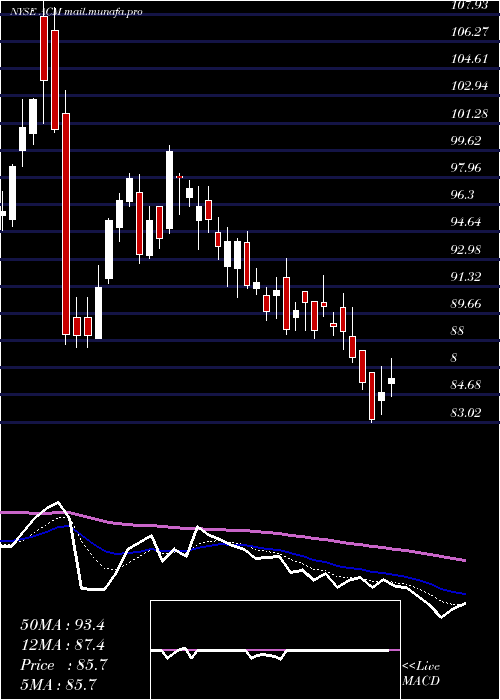This screenshot has height=700, width=500.
Task: Click the 96.3 price axis label
Action: pyautogui.click(x=463, y=195)
